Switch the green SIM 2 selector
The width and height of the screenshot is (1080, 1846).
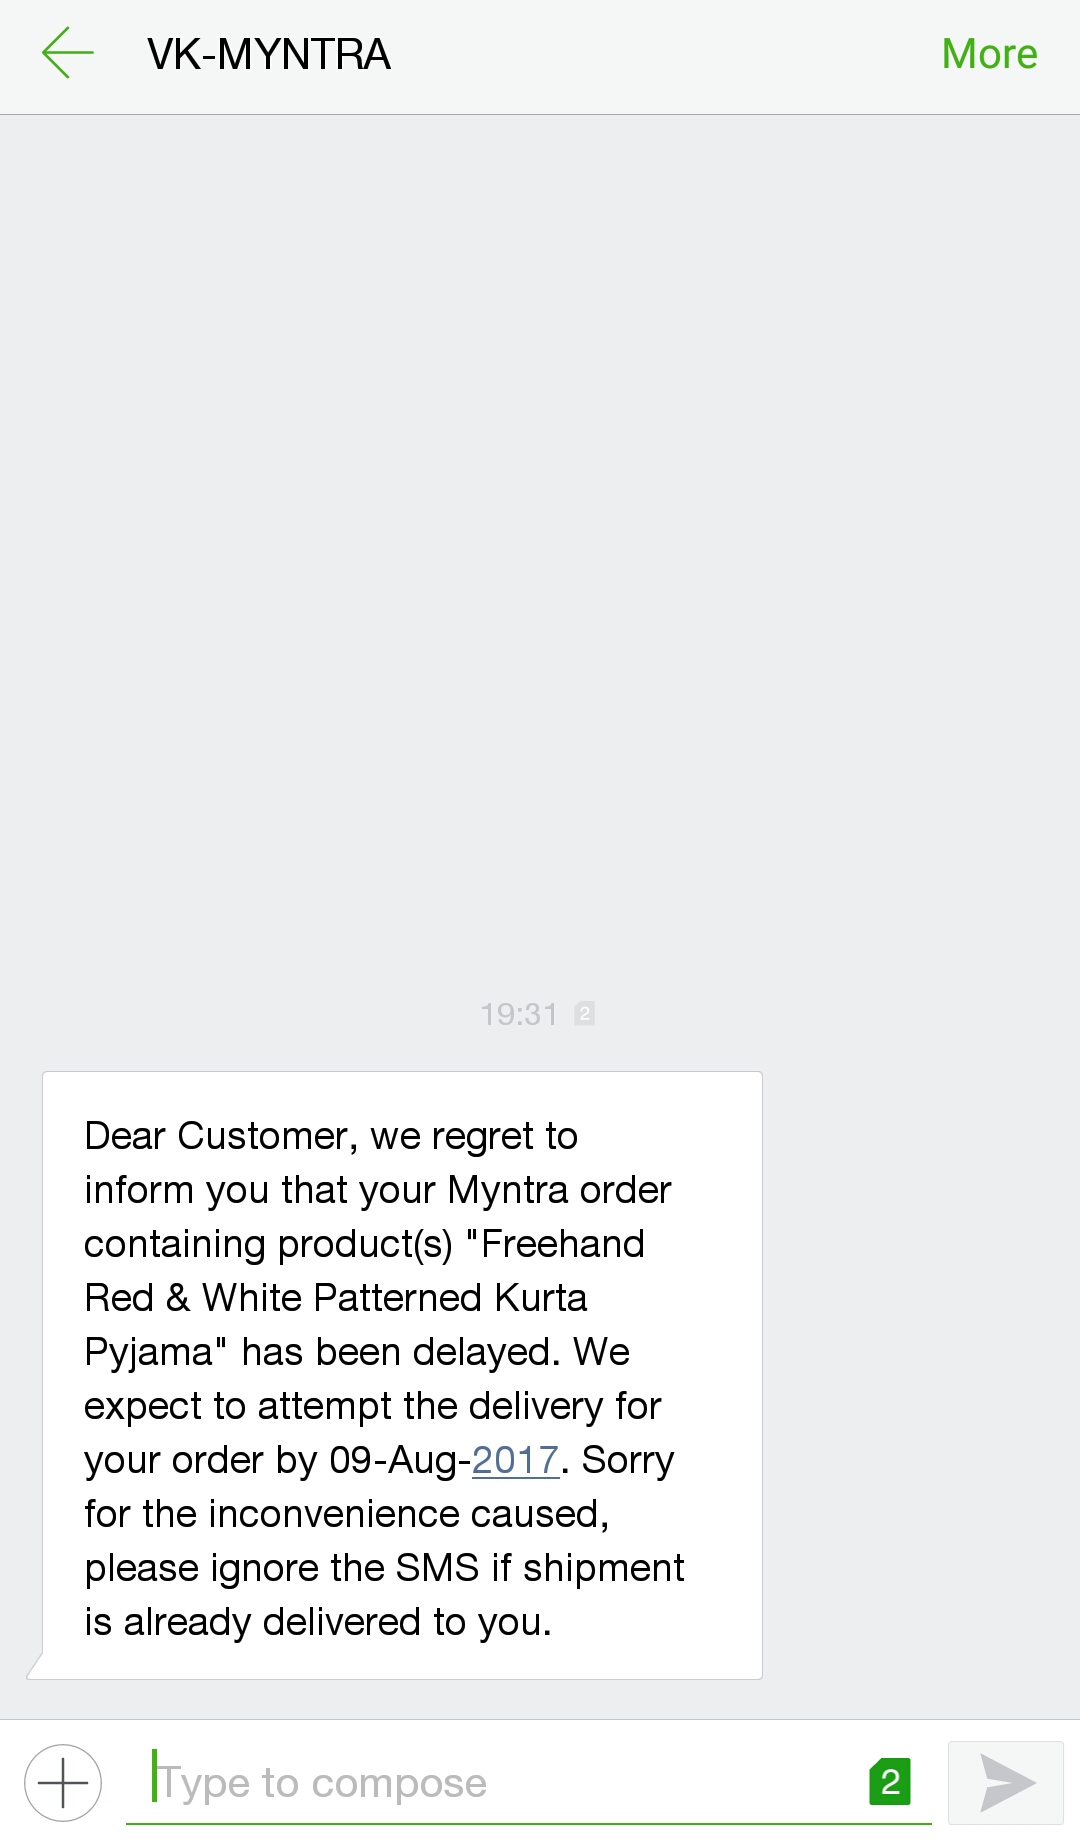pos(890,1781)
